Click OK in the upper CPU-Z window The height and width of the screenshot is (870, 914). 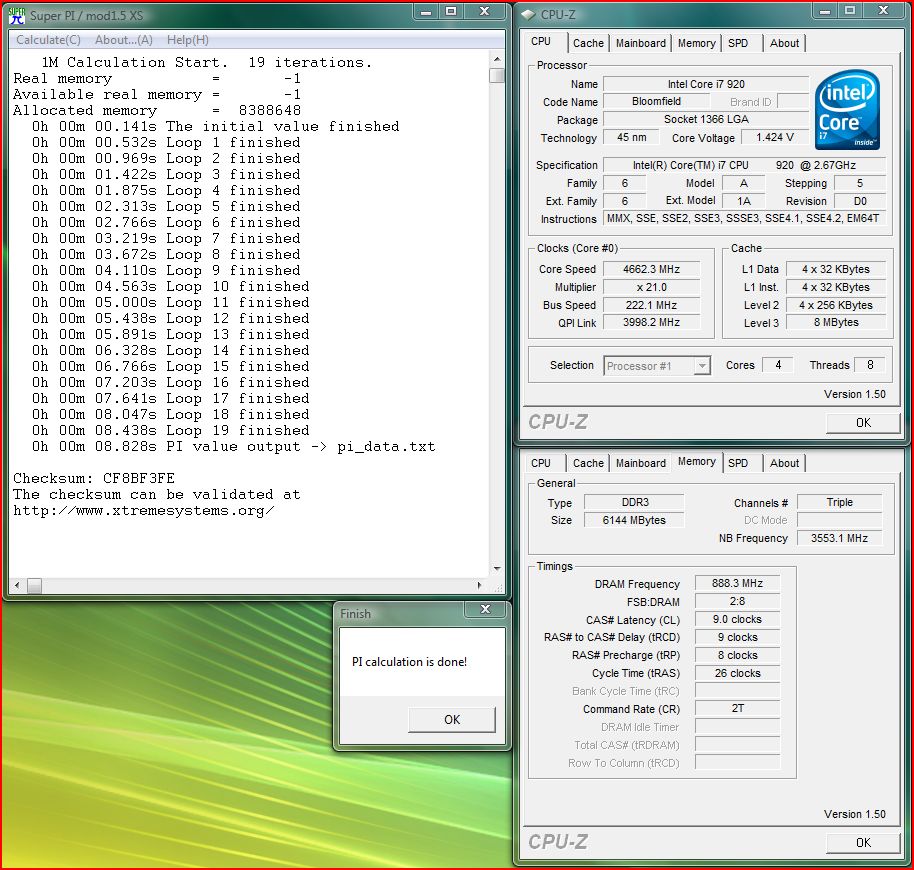pyautogui.click(x=863, y=422)
